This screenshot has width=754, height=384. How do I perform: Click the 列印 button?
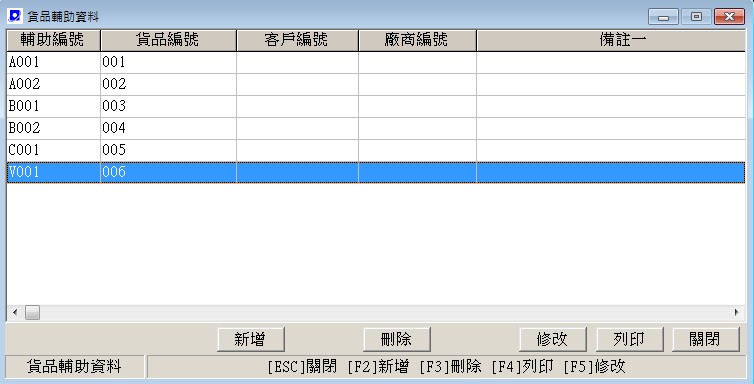click(629, 339)
